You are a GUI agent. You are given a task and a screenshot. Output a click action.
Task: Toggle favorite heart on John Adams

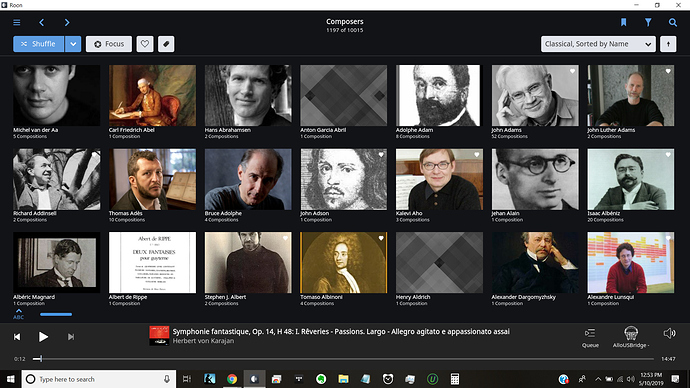tap(573, 71)
